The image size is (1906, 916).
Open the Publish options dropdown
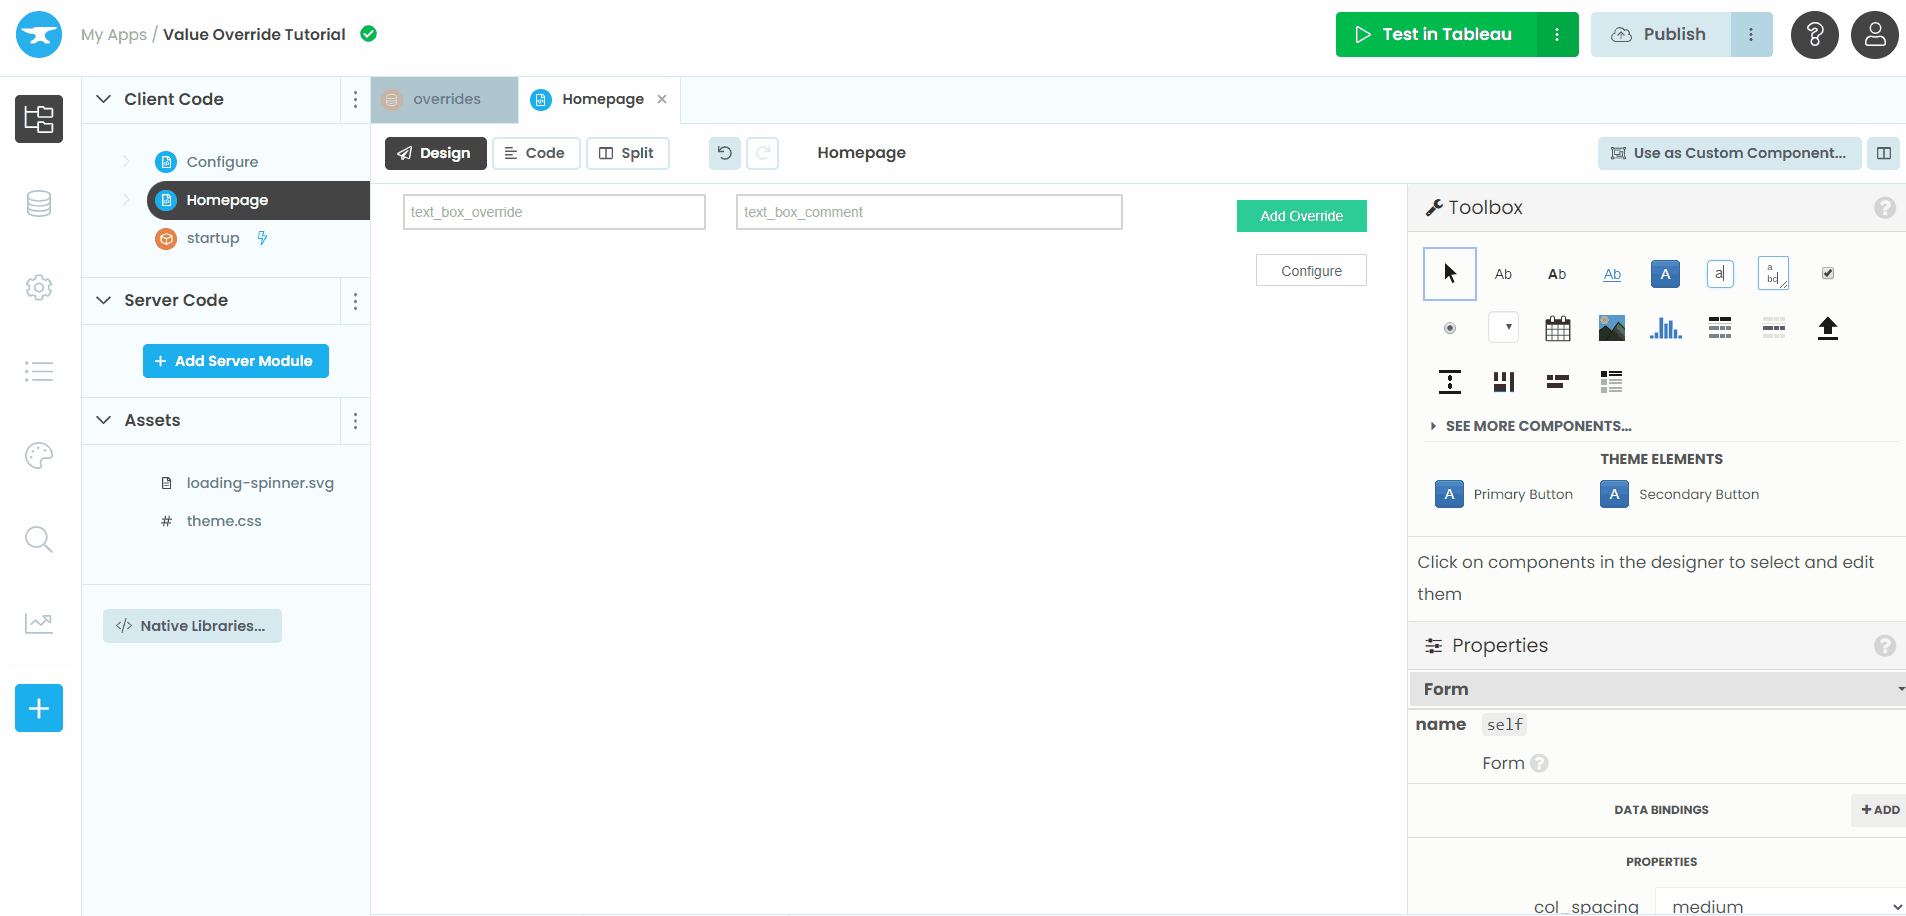(x=1751, y=35)
